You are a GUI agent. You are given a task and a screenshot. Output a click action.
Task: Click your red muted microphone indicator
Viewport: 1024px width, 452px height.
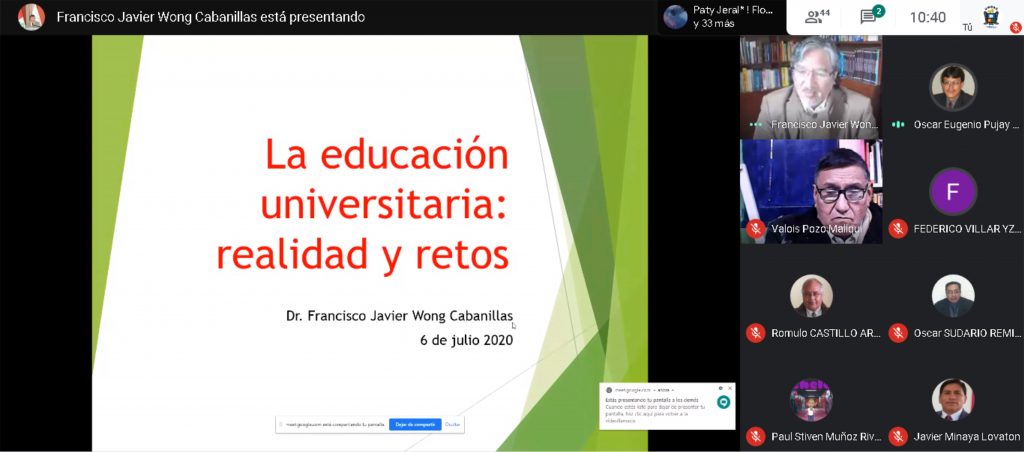pos(1016,27)
